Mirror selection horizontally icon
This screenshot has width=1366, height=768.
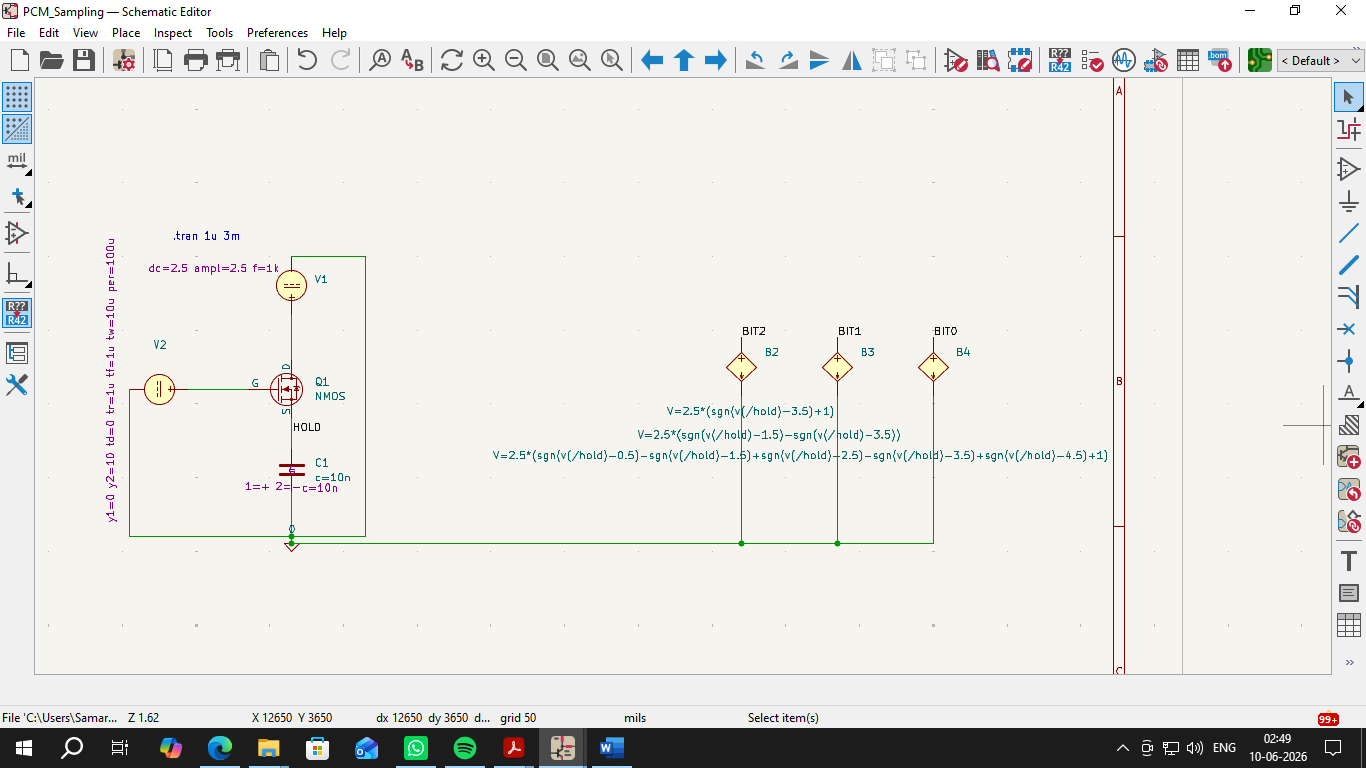[852, 60]
